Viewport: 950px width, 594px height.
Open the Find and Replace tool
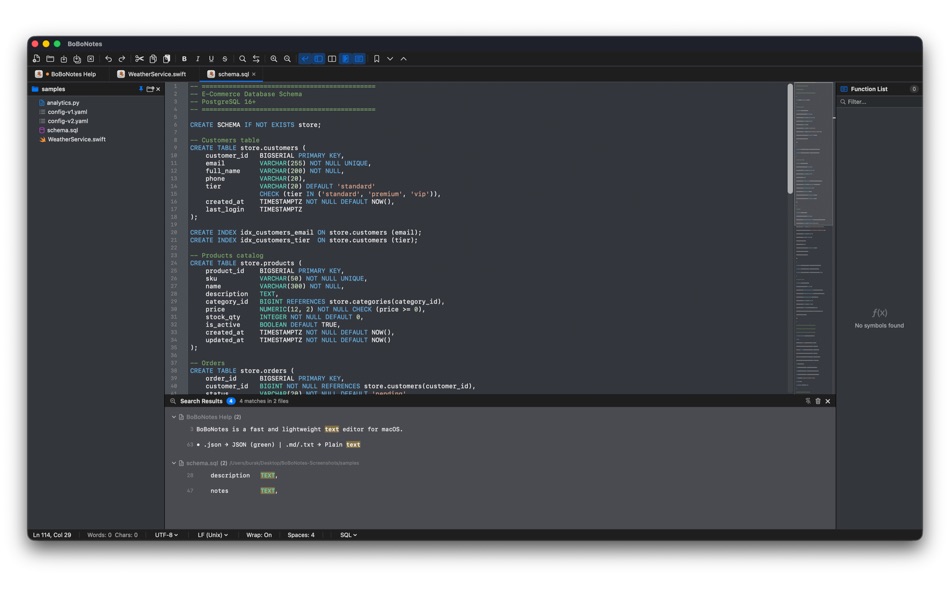point(257,58)
